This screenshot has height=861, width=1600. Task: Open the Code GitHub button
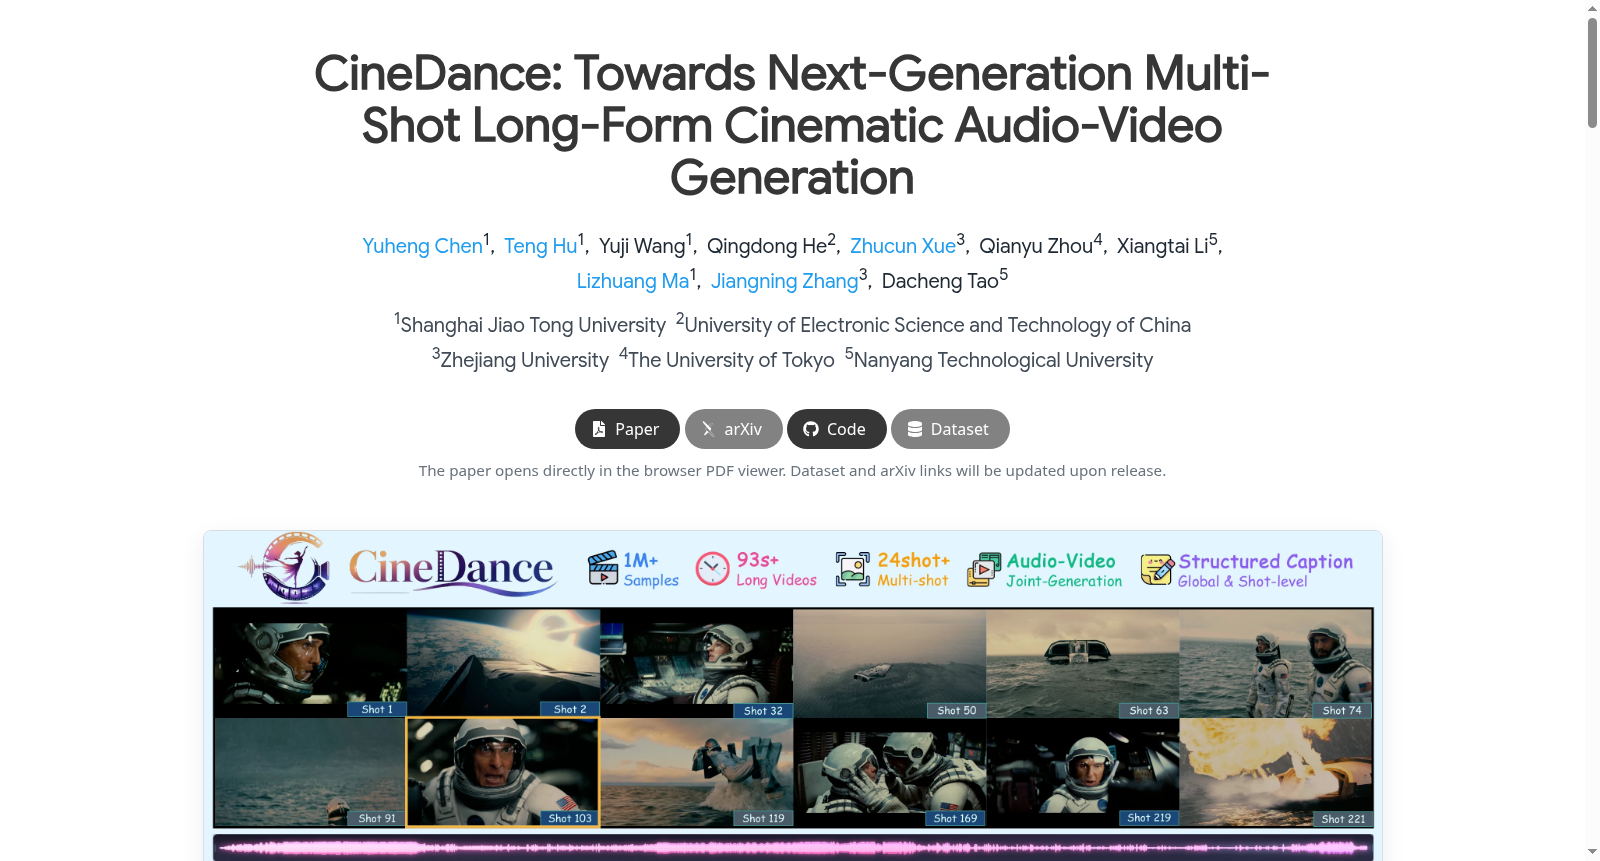click(x=836, y=429)
